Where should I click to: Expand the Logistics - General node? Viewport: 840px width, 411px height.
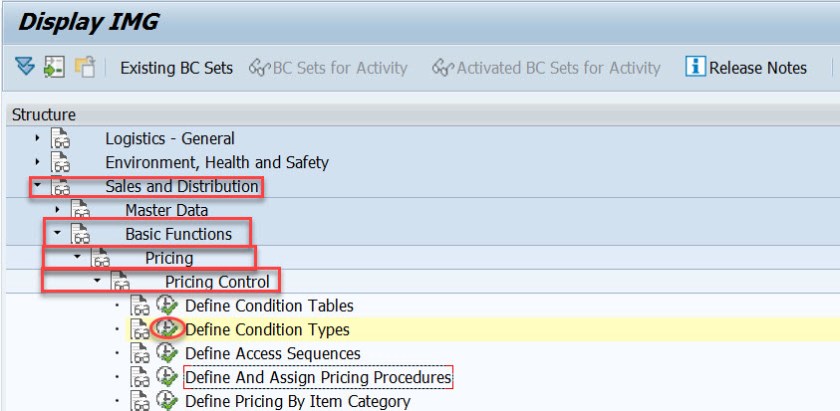38,139
